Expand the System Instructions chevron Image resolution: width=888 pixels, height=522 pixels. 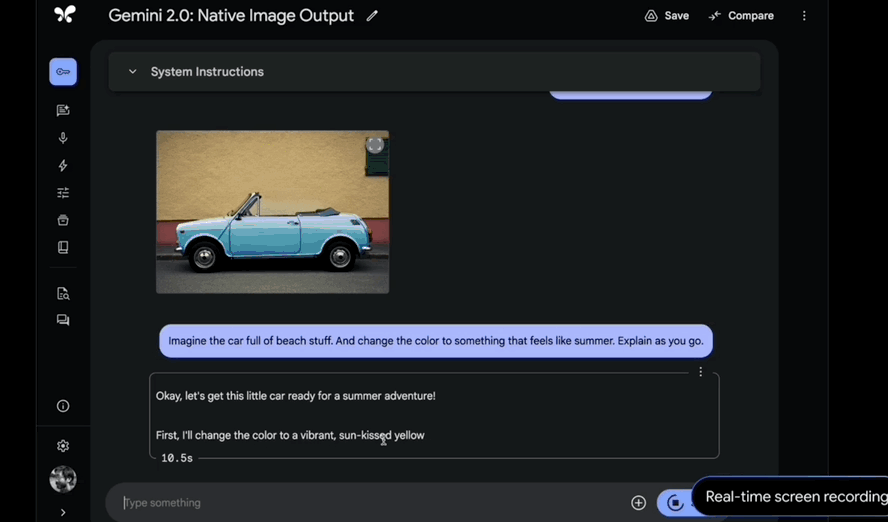click(x=132, y=72)
